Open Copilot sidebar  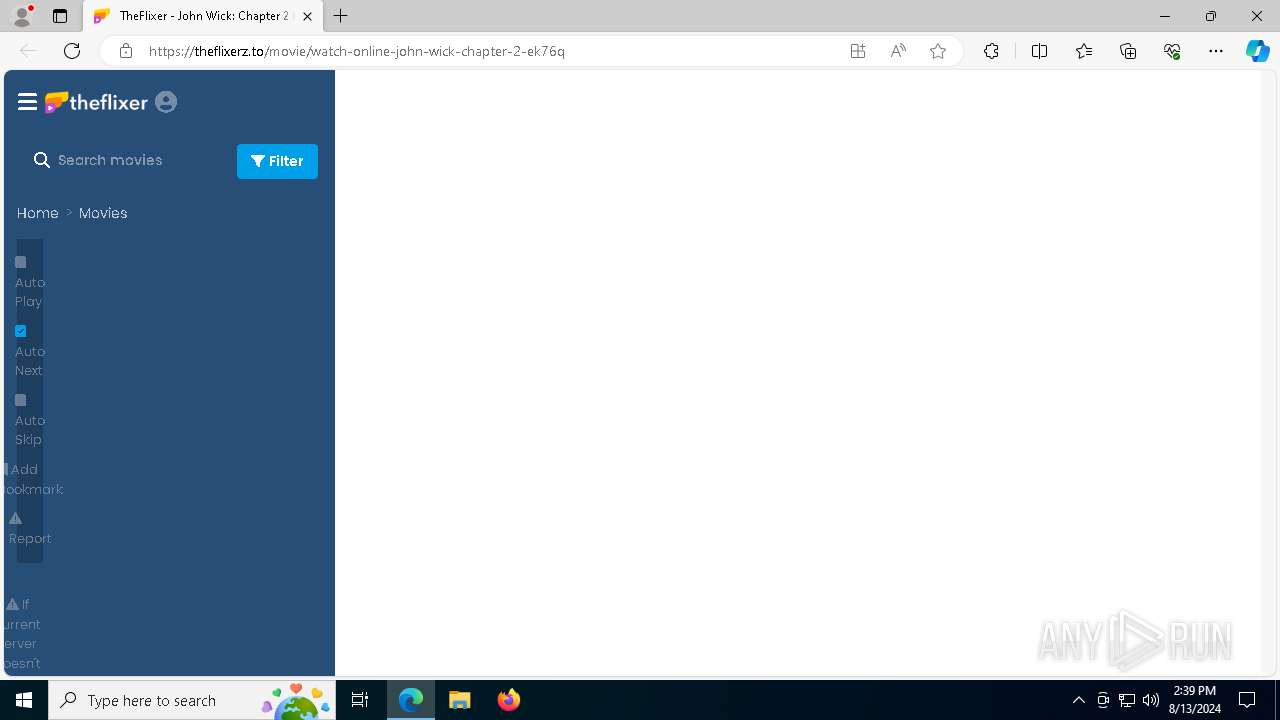point(1258,51)
